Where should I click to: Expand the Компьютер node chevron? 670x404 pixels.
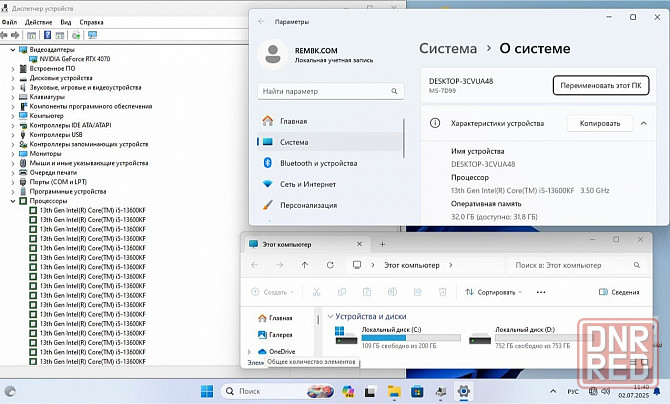coord(12,116)
